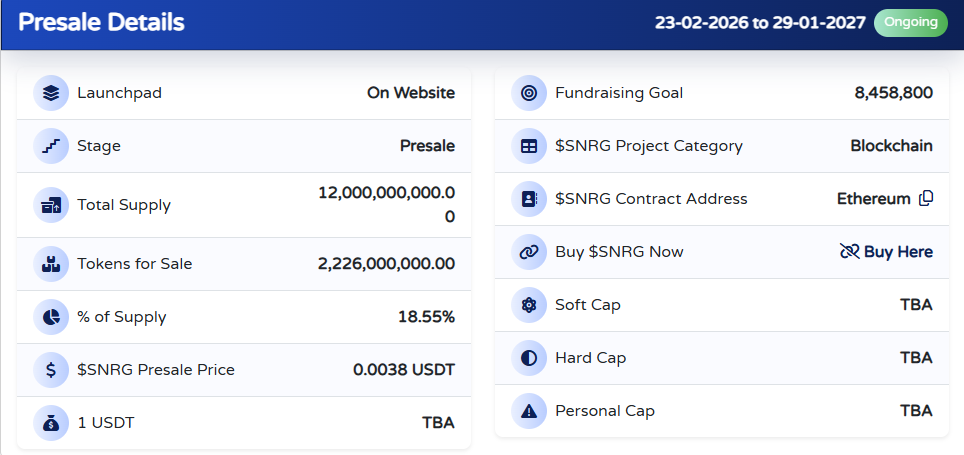Click the Total Supply icon
This screenshot has height=455, width=964.
tap(51, 205)
